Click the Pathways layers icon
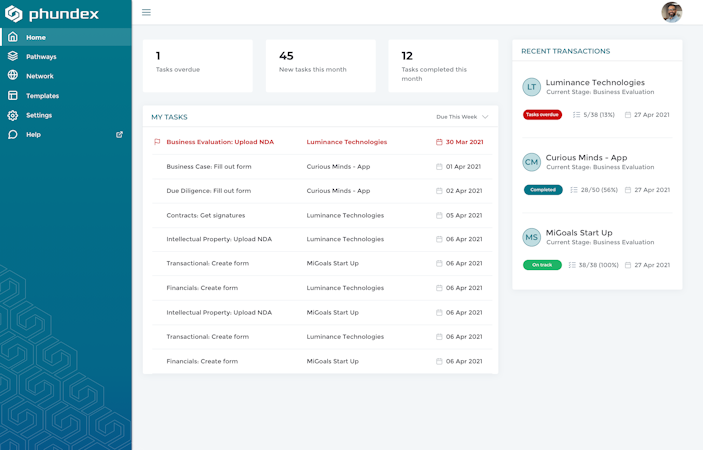This screenshot has width=703, height=450. pyautogui.click(x=13, y=56)
